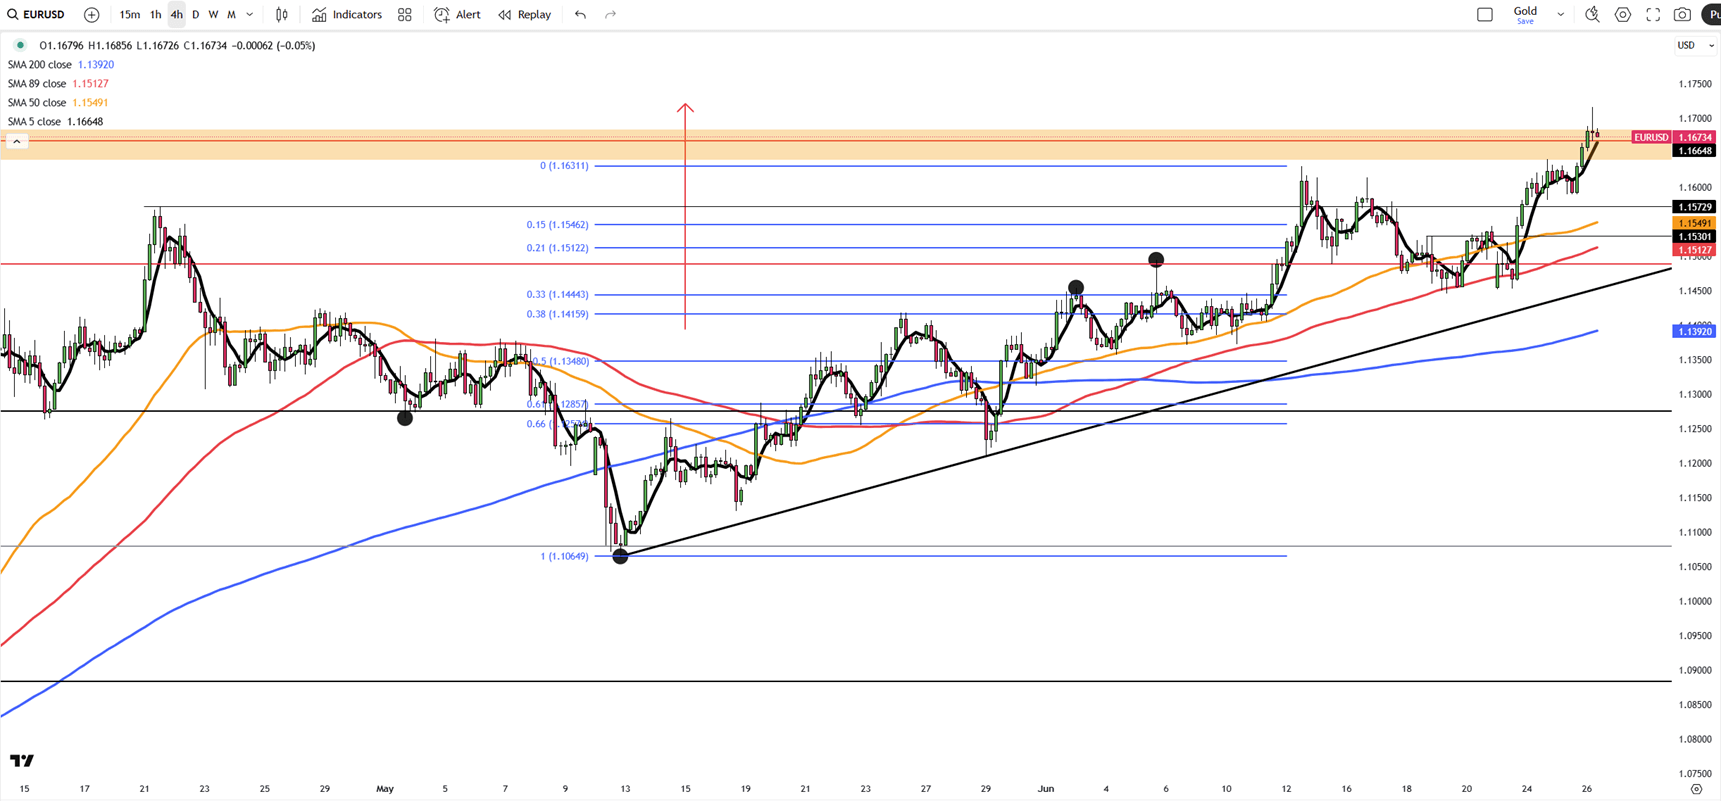
Task: Open the candlestick chart style selector
Action: [282, 15]
